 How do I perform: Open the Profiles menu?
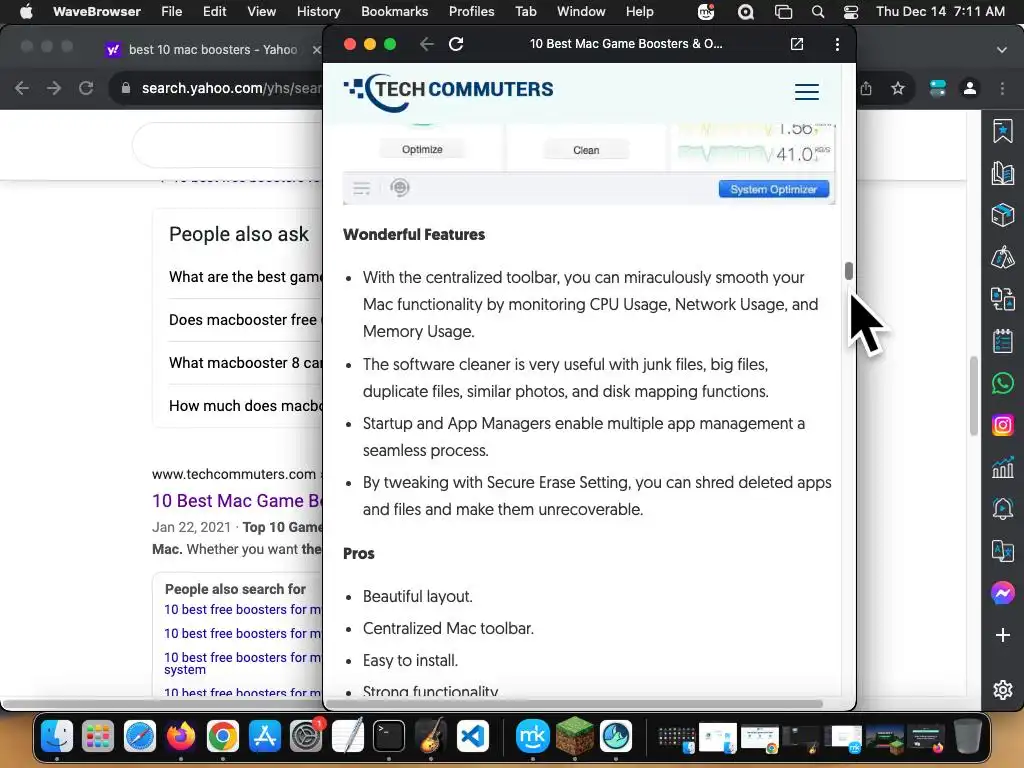[x=472, y=11]
